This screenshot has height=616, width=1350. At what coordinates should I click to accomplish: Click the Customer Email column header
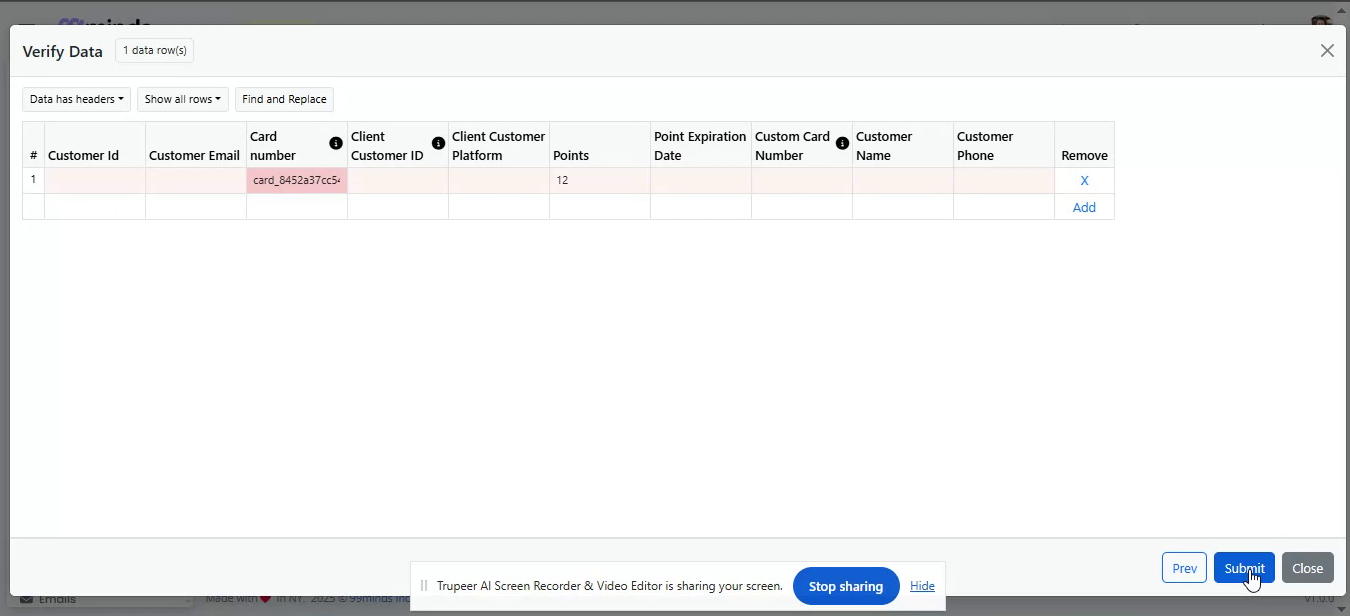point(196,145)
